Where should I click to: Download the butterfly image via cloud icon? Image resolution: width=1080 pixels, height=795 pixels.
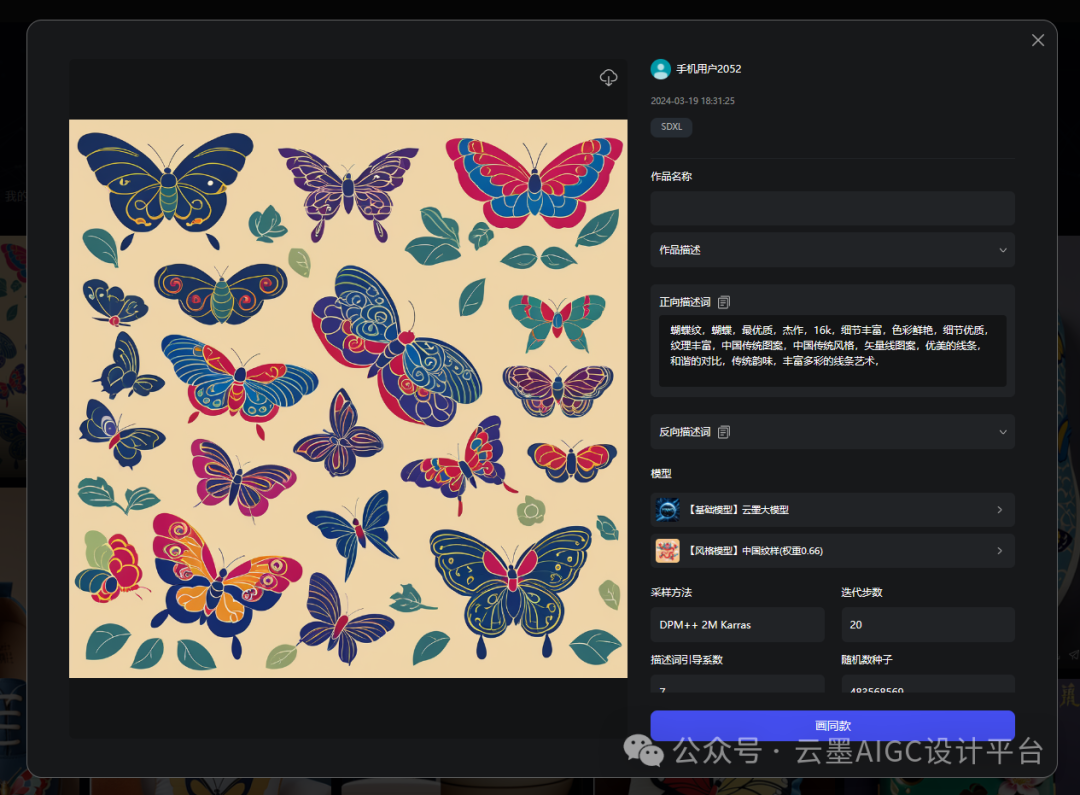coord(608,77)
